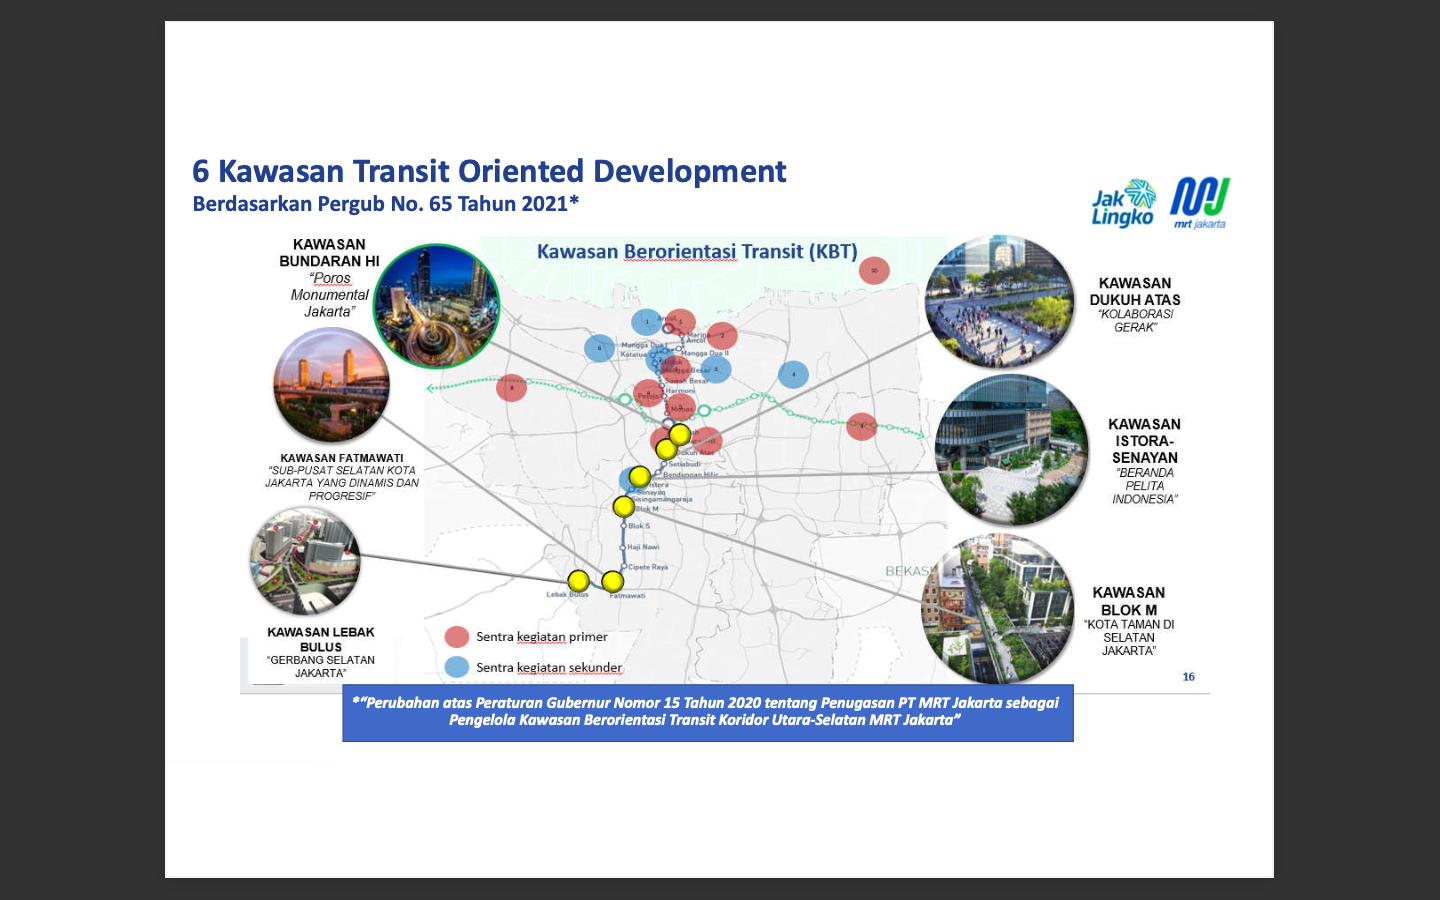Click the 'Kawasan Berorientasi Transit (KBT)' map heading
Screen dimensions: 1440x900
pyautogui.click(x=697, y=251)
